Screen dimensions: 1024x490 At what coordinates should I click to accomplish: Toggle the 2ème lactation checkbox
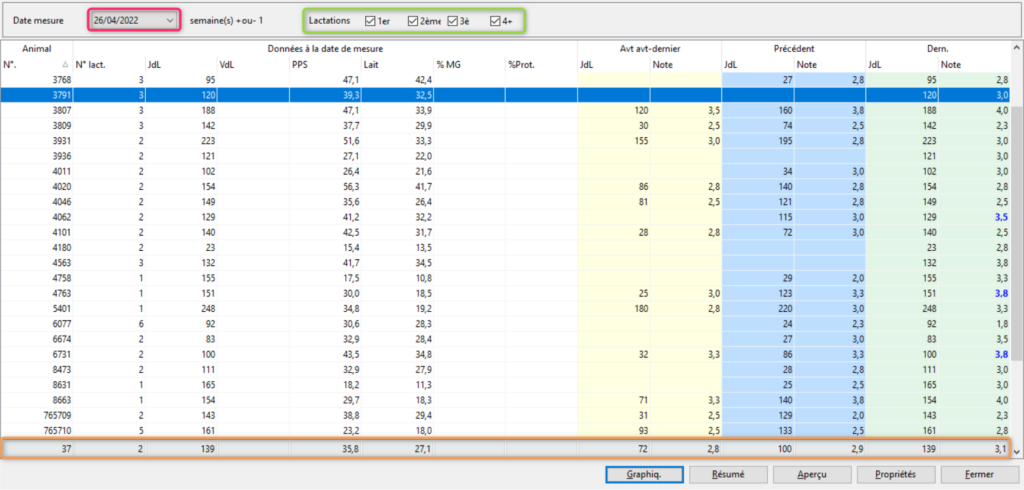pyautogui.click(x=413, y=20)
